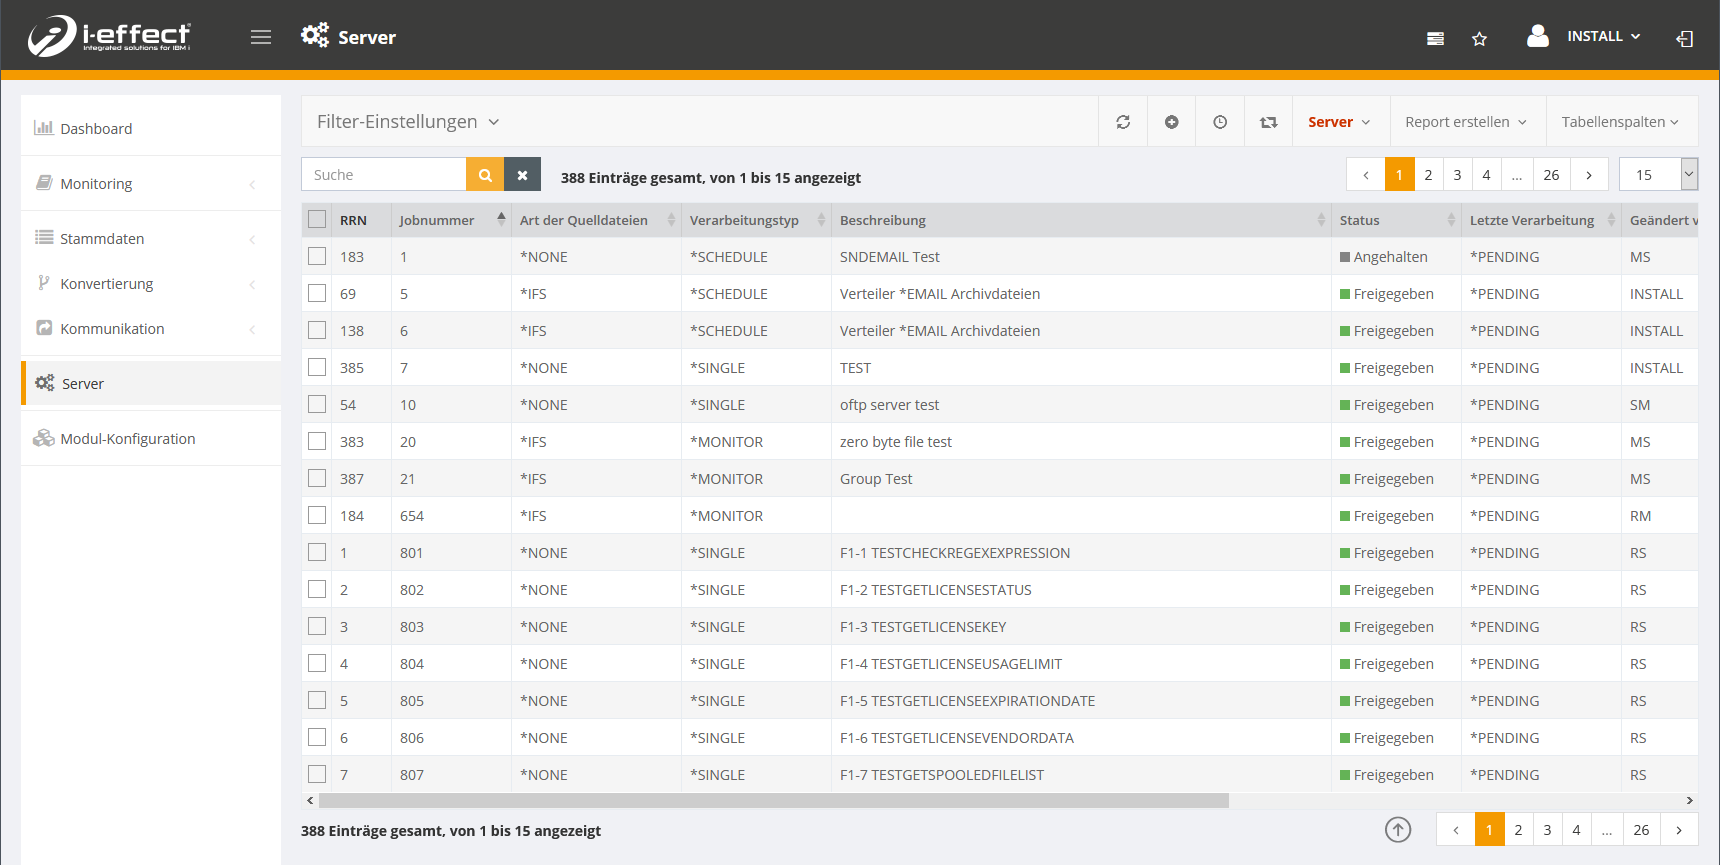Sort table by Jobnummer column header

pyautogui.click(x=437, y=220)
